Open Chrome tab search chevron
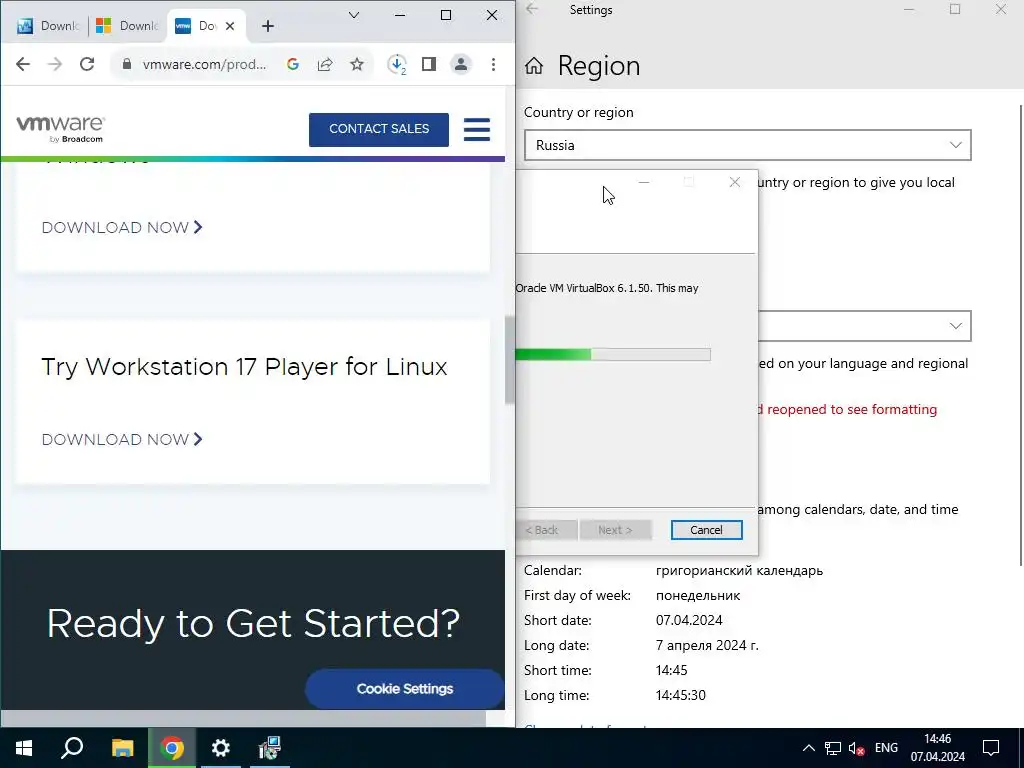 tap(354, 15)
